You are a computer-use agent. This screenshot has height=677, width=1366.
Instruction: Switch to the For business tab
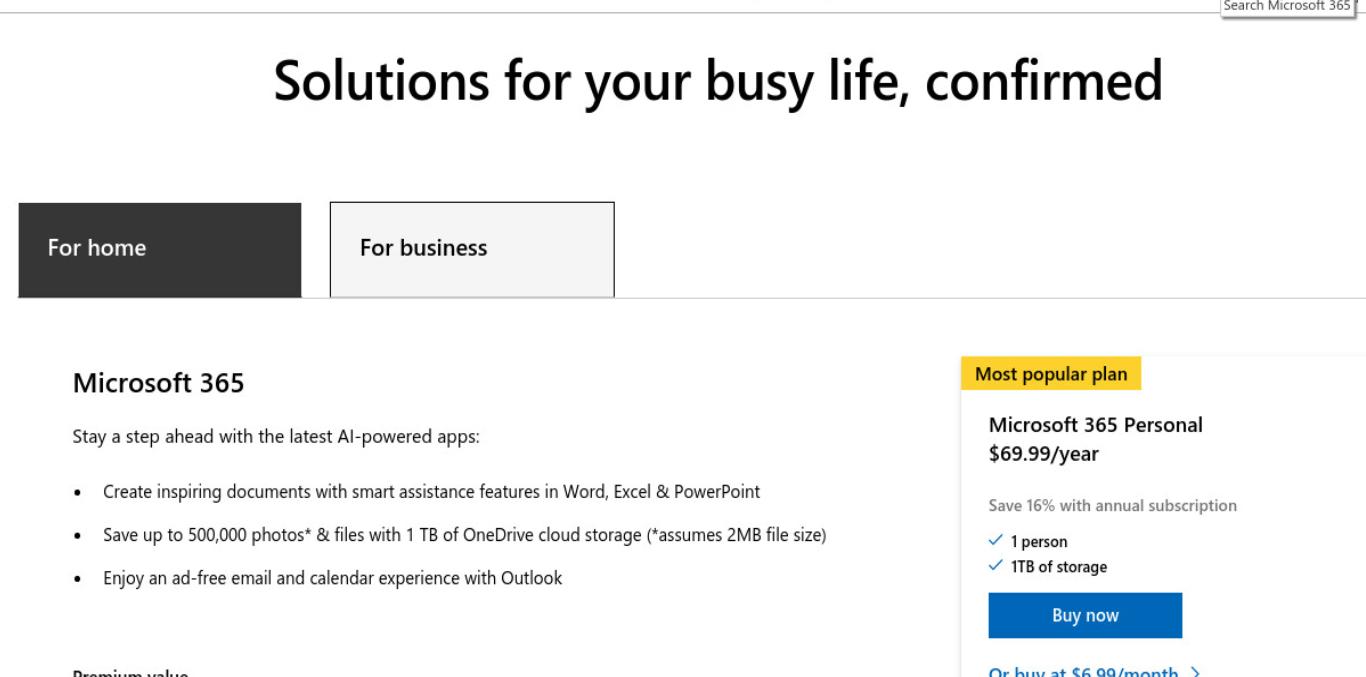(472, 250)
